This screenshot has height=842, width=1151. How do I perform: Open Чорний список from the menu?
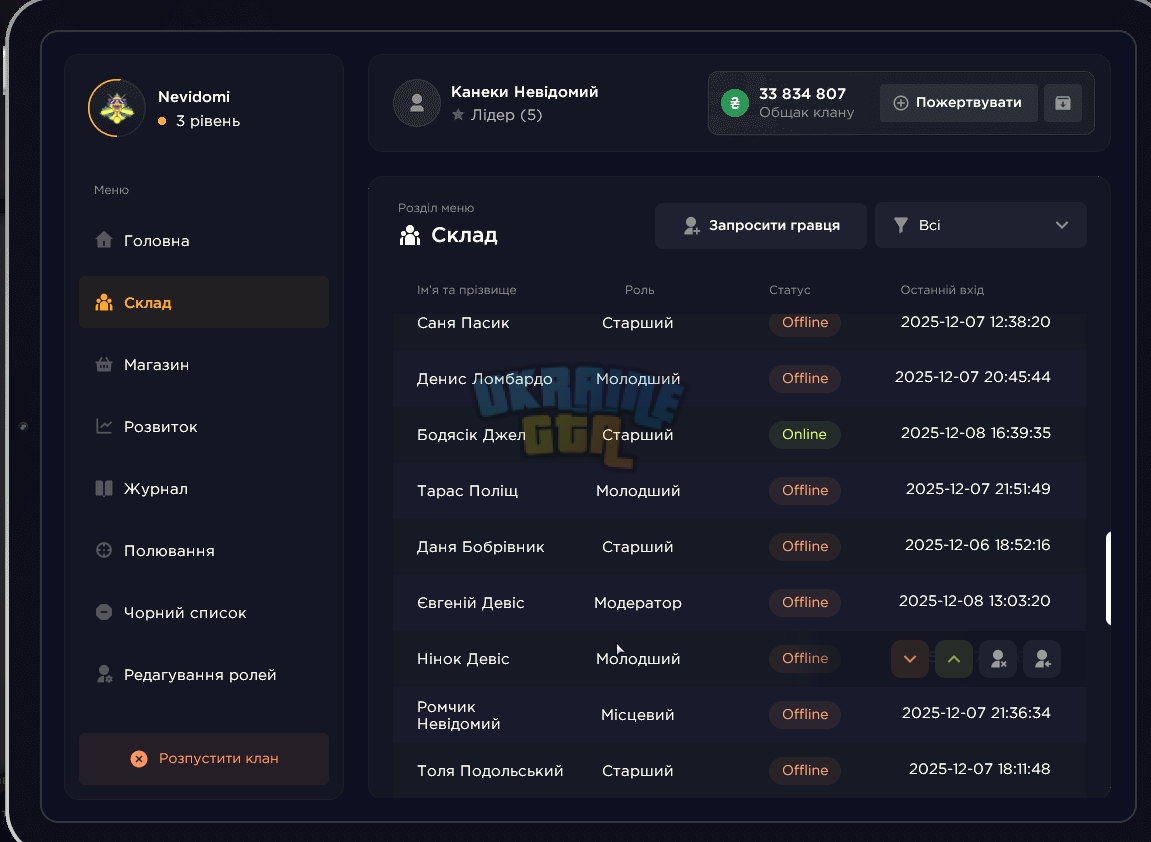click(x=204, y=613)
